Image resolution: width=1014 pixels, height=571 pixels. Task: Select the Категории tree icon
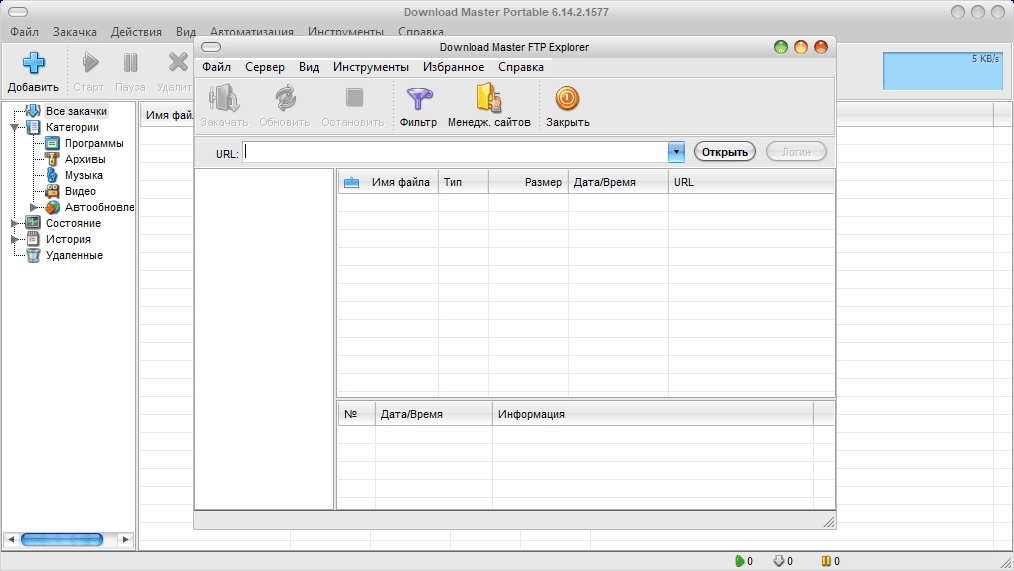[33, 127]
